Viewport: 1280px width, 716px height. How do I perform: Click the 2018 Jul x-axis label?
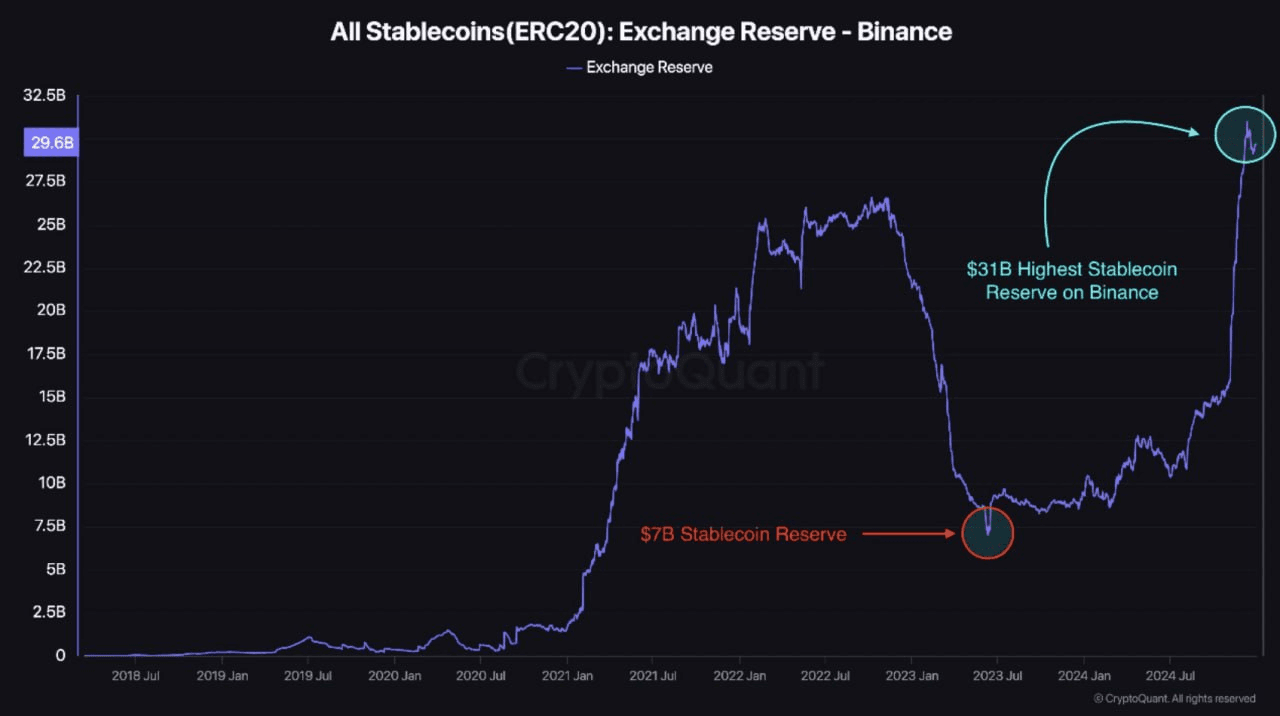137,677
